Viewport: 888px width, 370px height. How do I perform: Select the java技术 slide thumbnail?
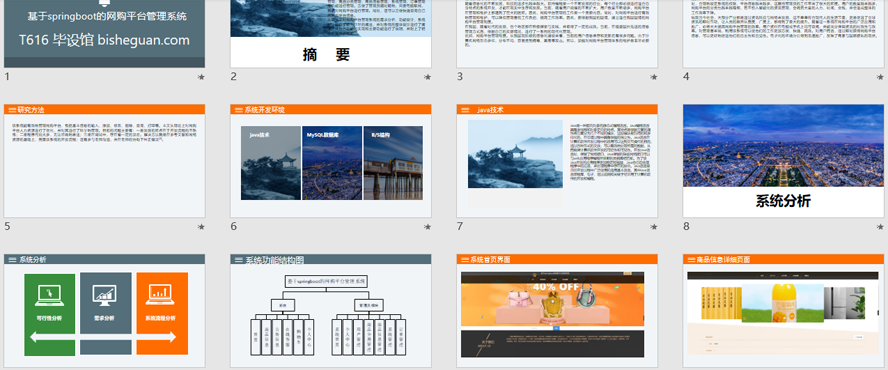[557, 161]
